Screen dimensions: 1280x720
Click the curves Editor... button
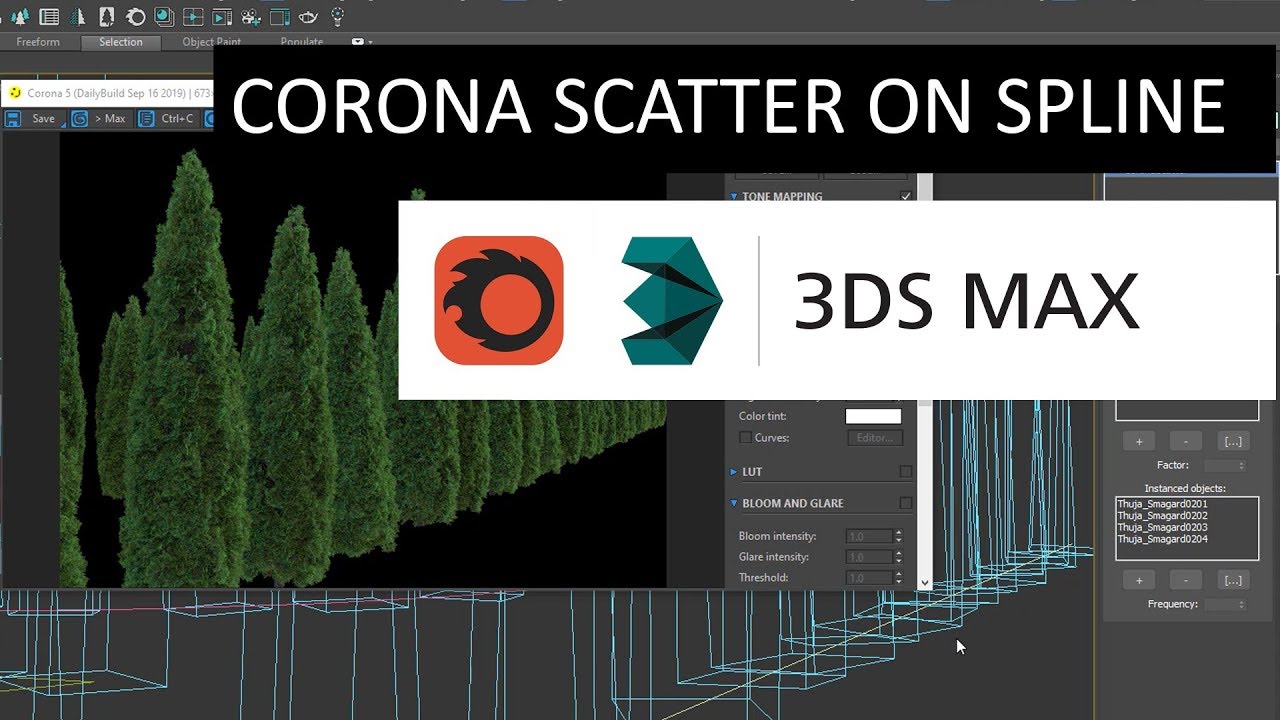(x=875, y=437)
